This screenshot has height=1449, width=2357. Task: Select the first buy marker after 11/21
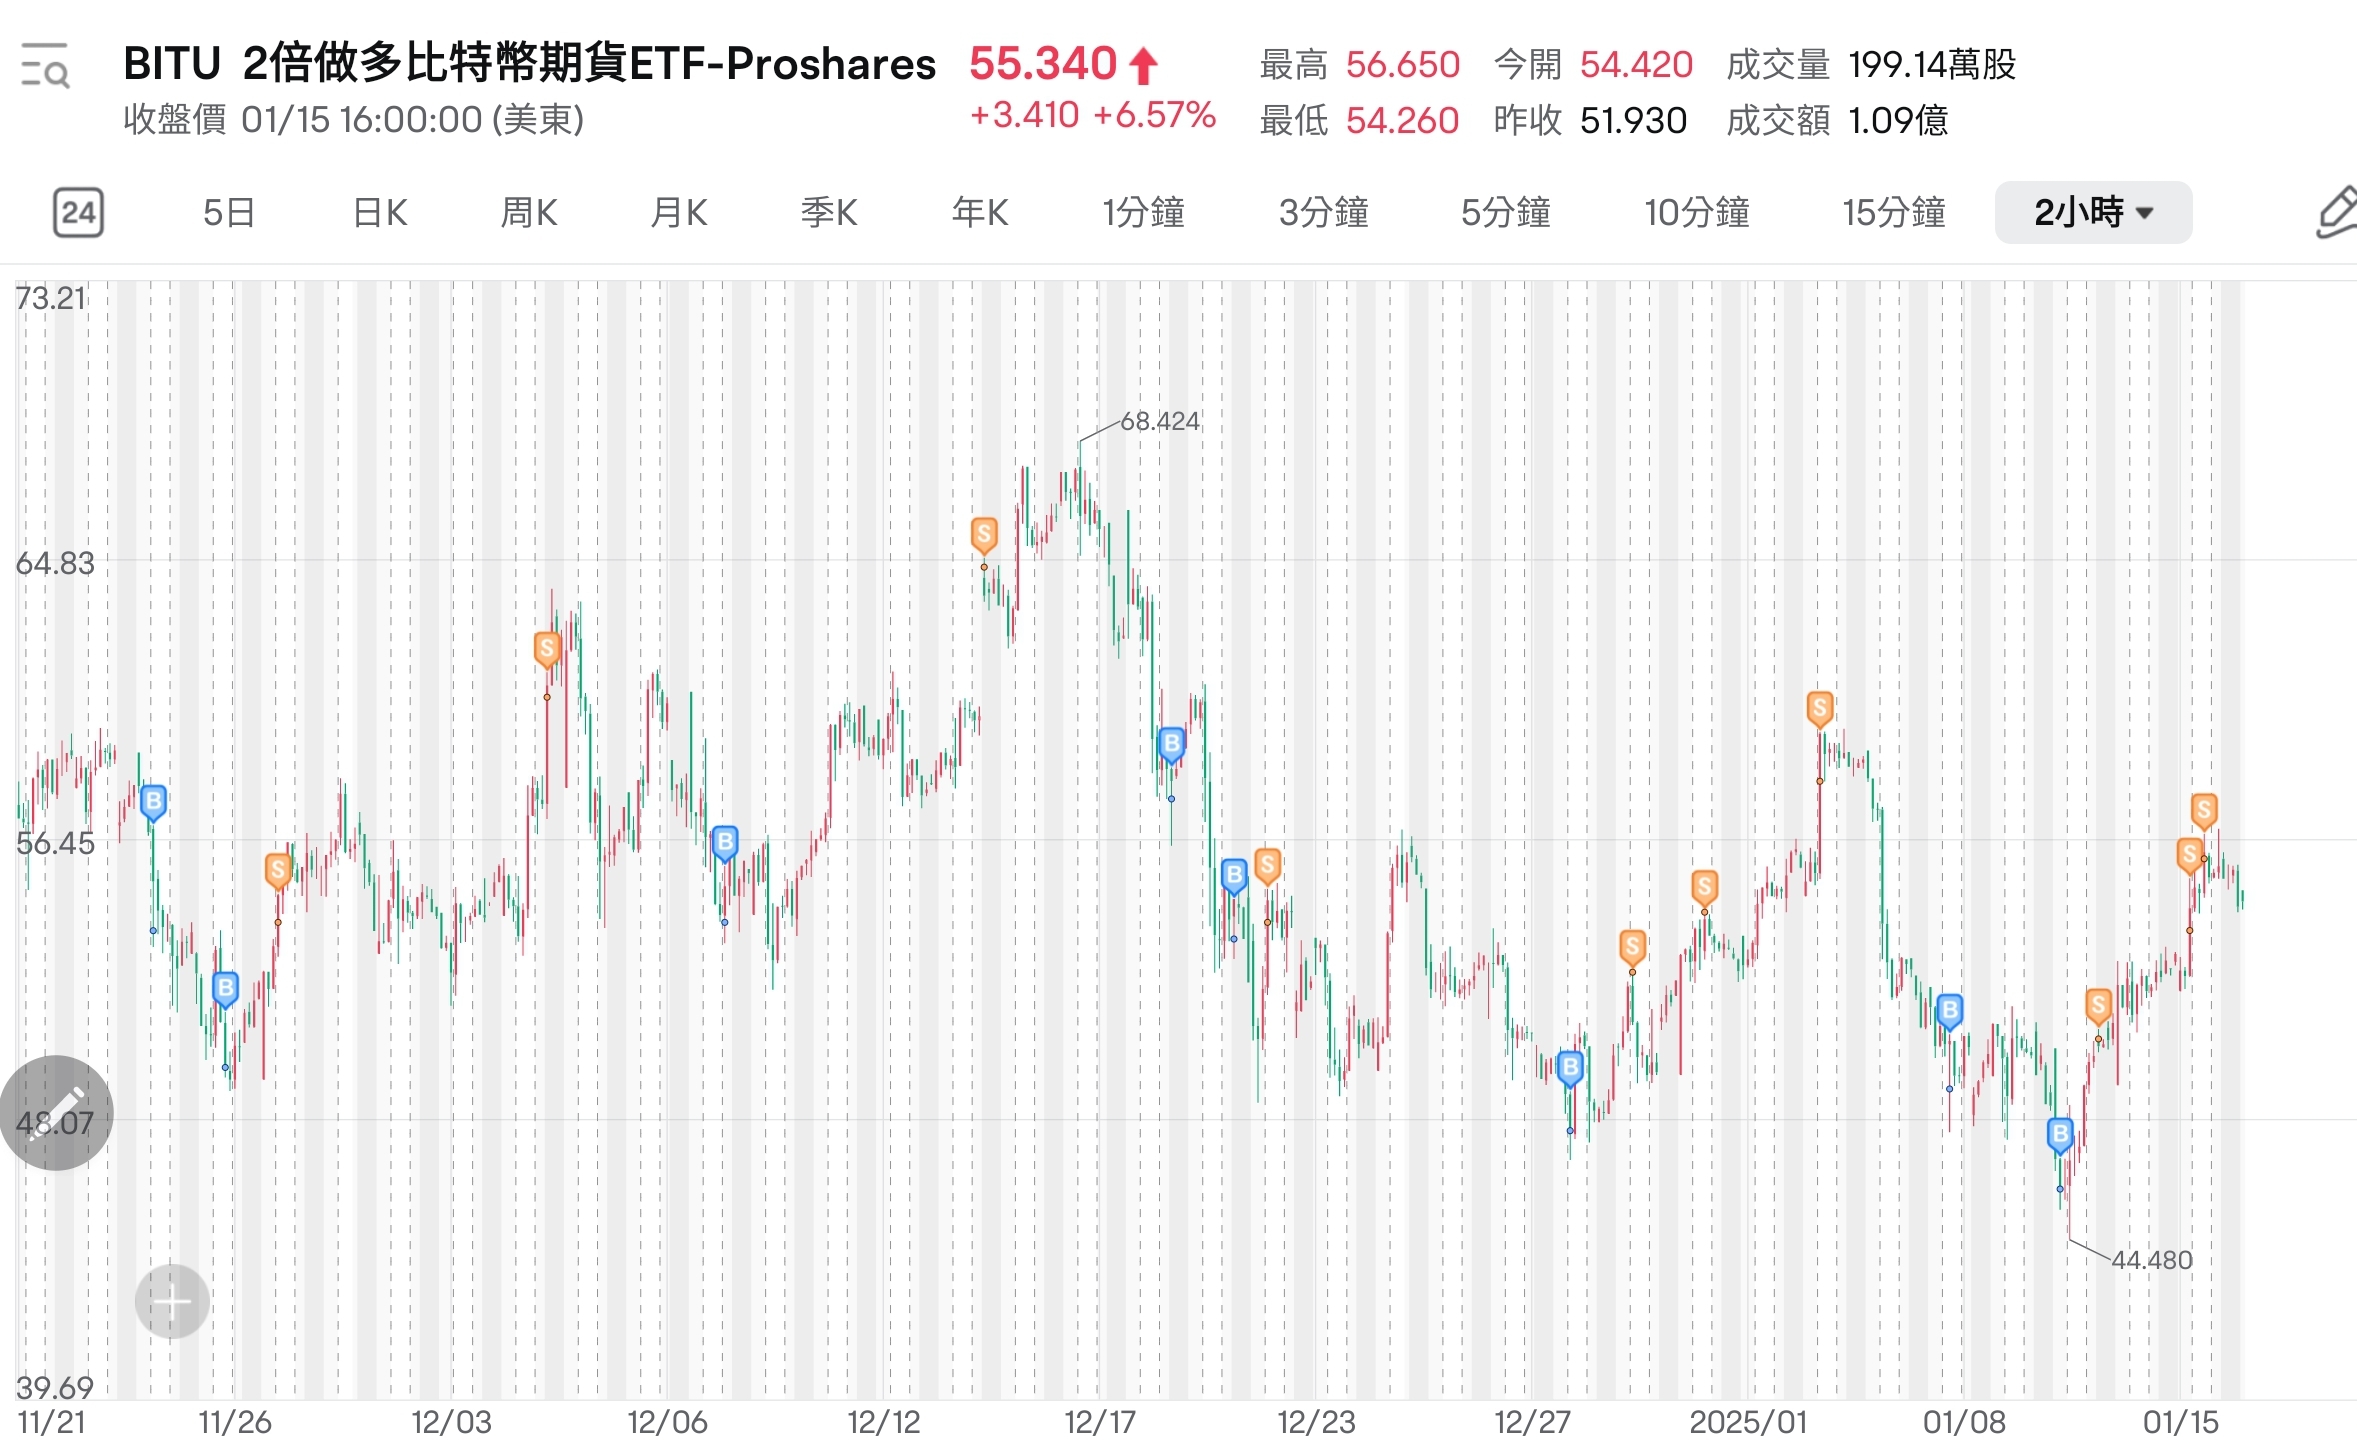153,802
